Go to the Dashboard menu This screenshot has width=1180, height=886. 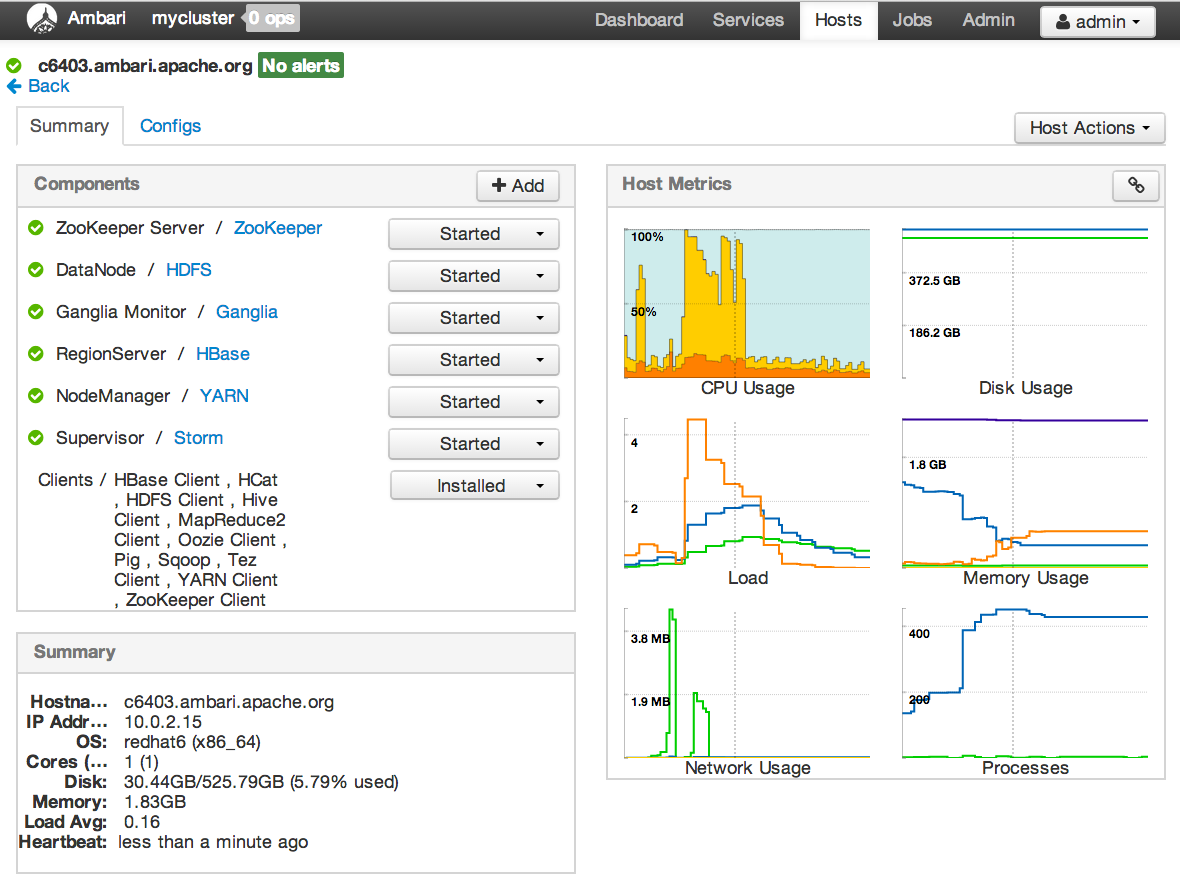coord(639,20)
